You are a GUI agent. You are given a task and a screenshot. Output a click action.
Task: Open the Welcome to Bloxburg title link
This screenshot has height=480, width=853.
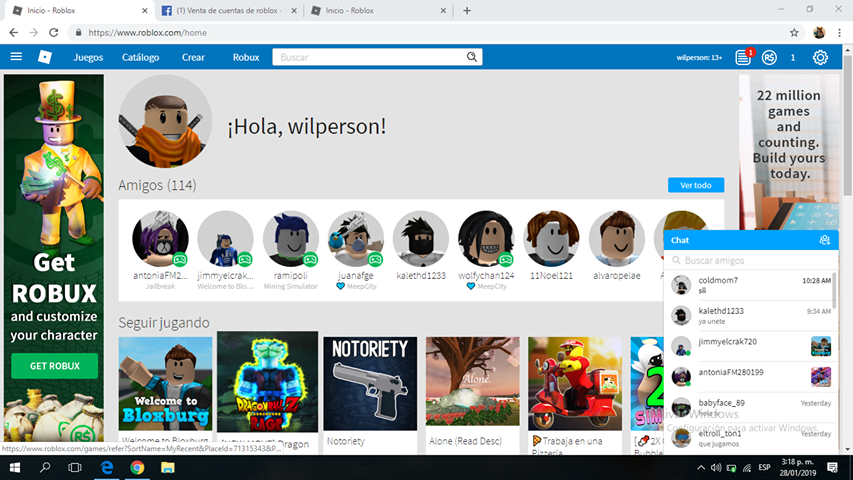point(165,440)
